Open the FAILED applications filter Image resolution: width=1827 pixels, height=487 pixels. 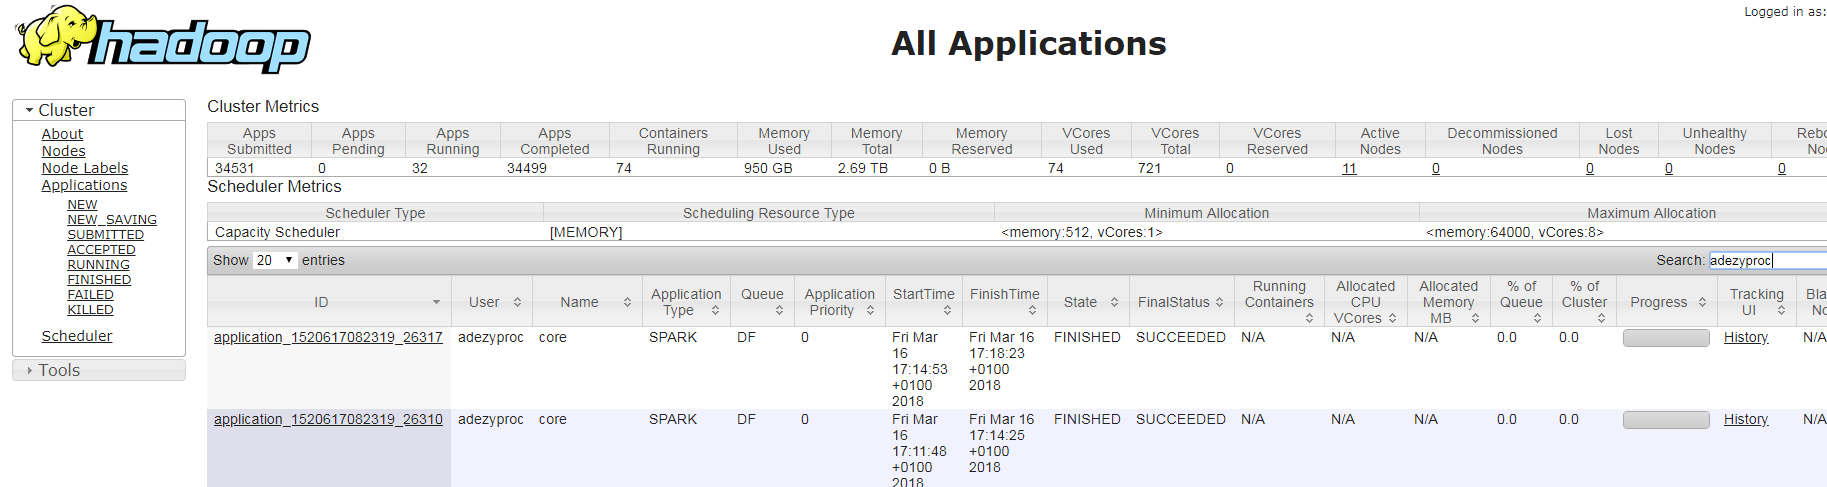pos(90,295)
